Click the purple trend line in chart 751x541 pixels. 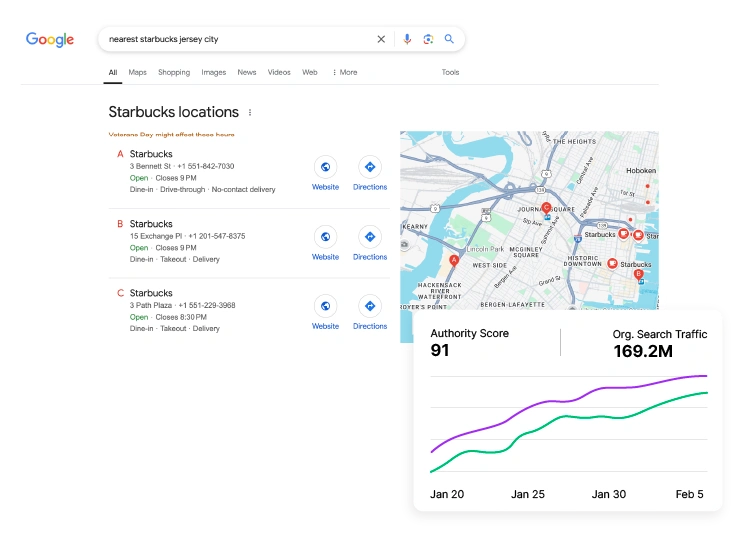pos(569,400)
